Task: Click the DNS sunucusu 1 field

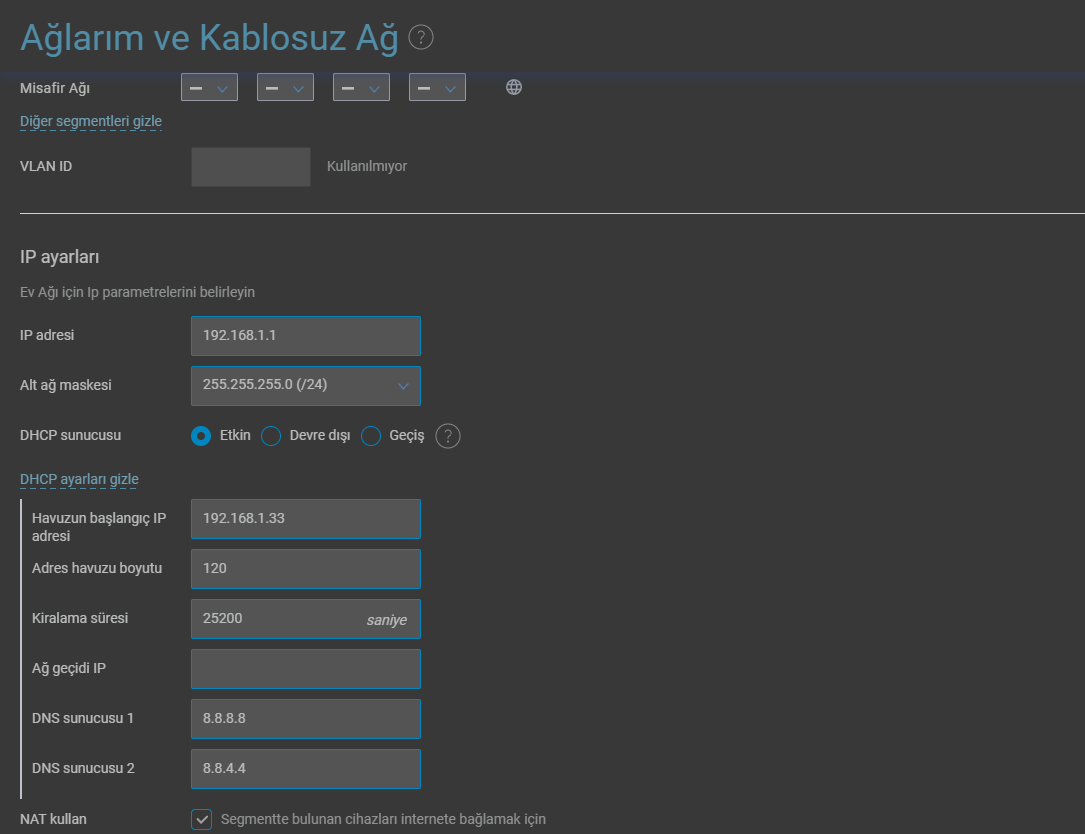Action: coord(305,719)
